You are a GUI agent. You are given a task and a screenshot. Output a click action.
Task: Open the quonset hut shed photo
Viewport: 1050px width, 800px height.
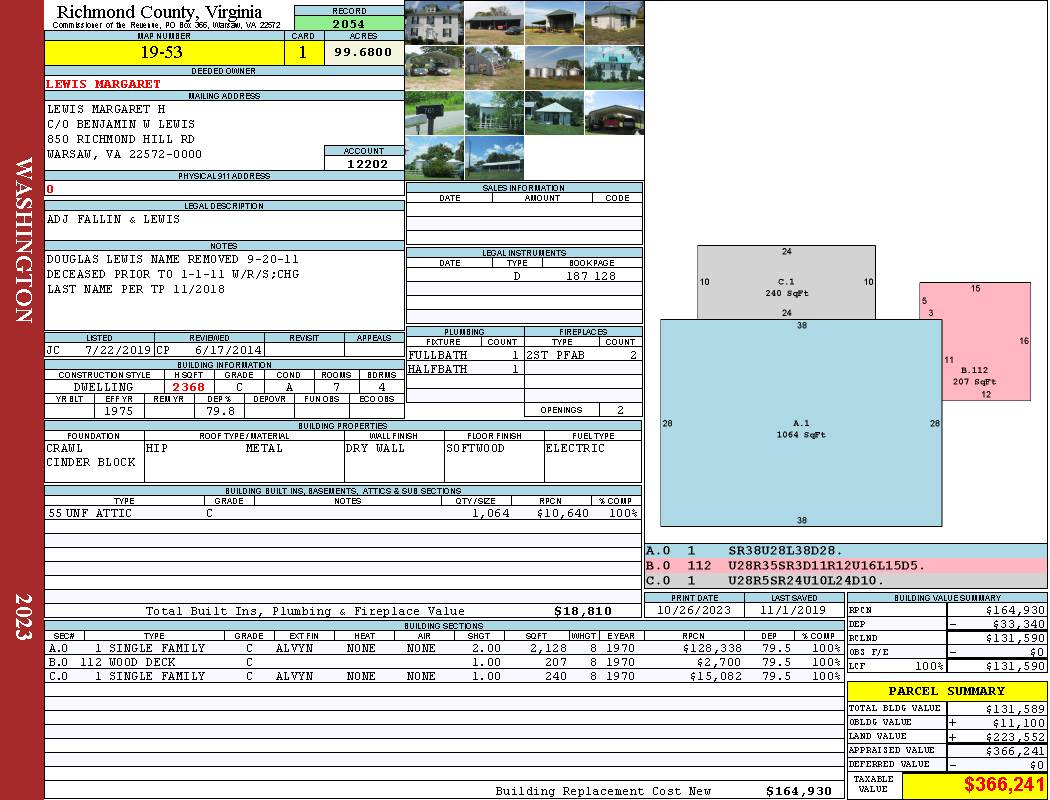[494, 68]
